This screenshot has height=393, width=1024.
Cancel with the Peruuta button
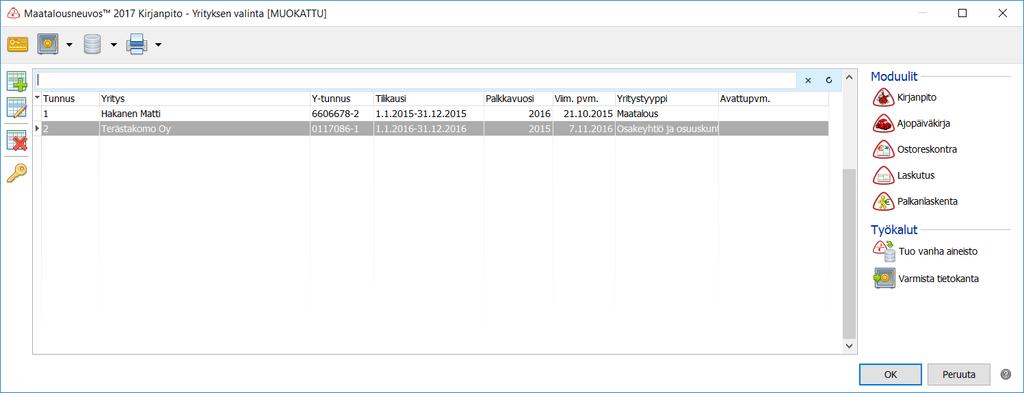tap(959, 375)
